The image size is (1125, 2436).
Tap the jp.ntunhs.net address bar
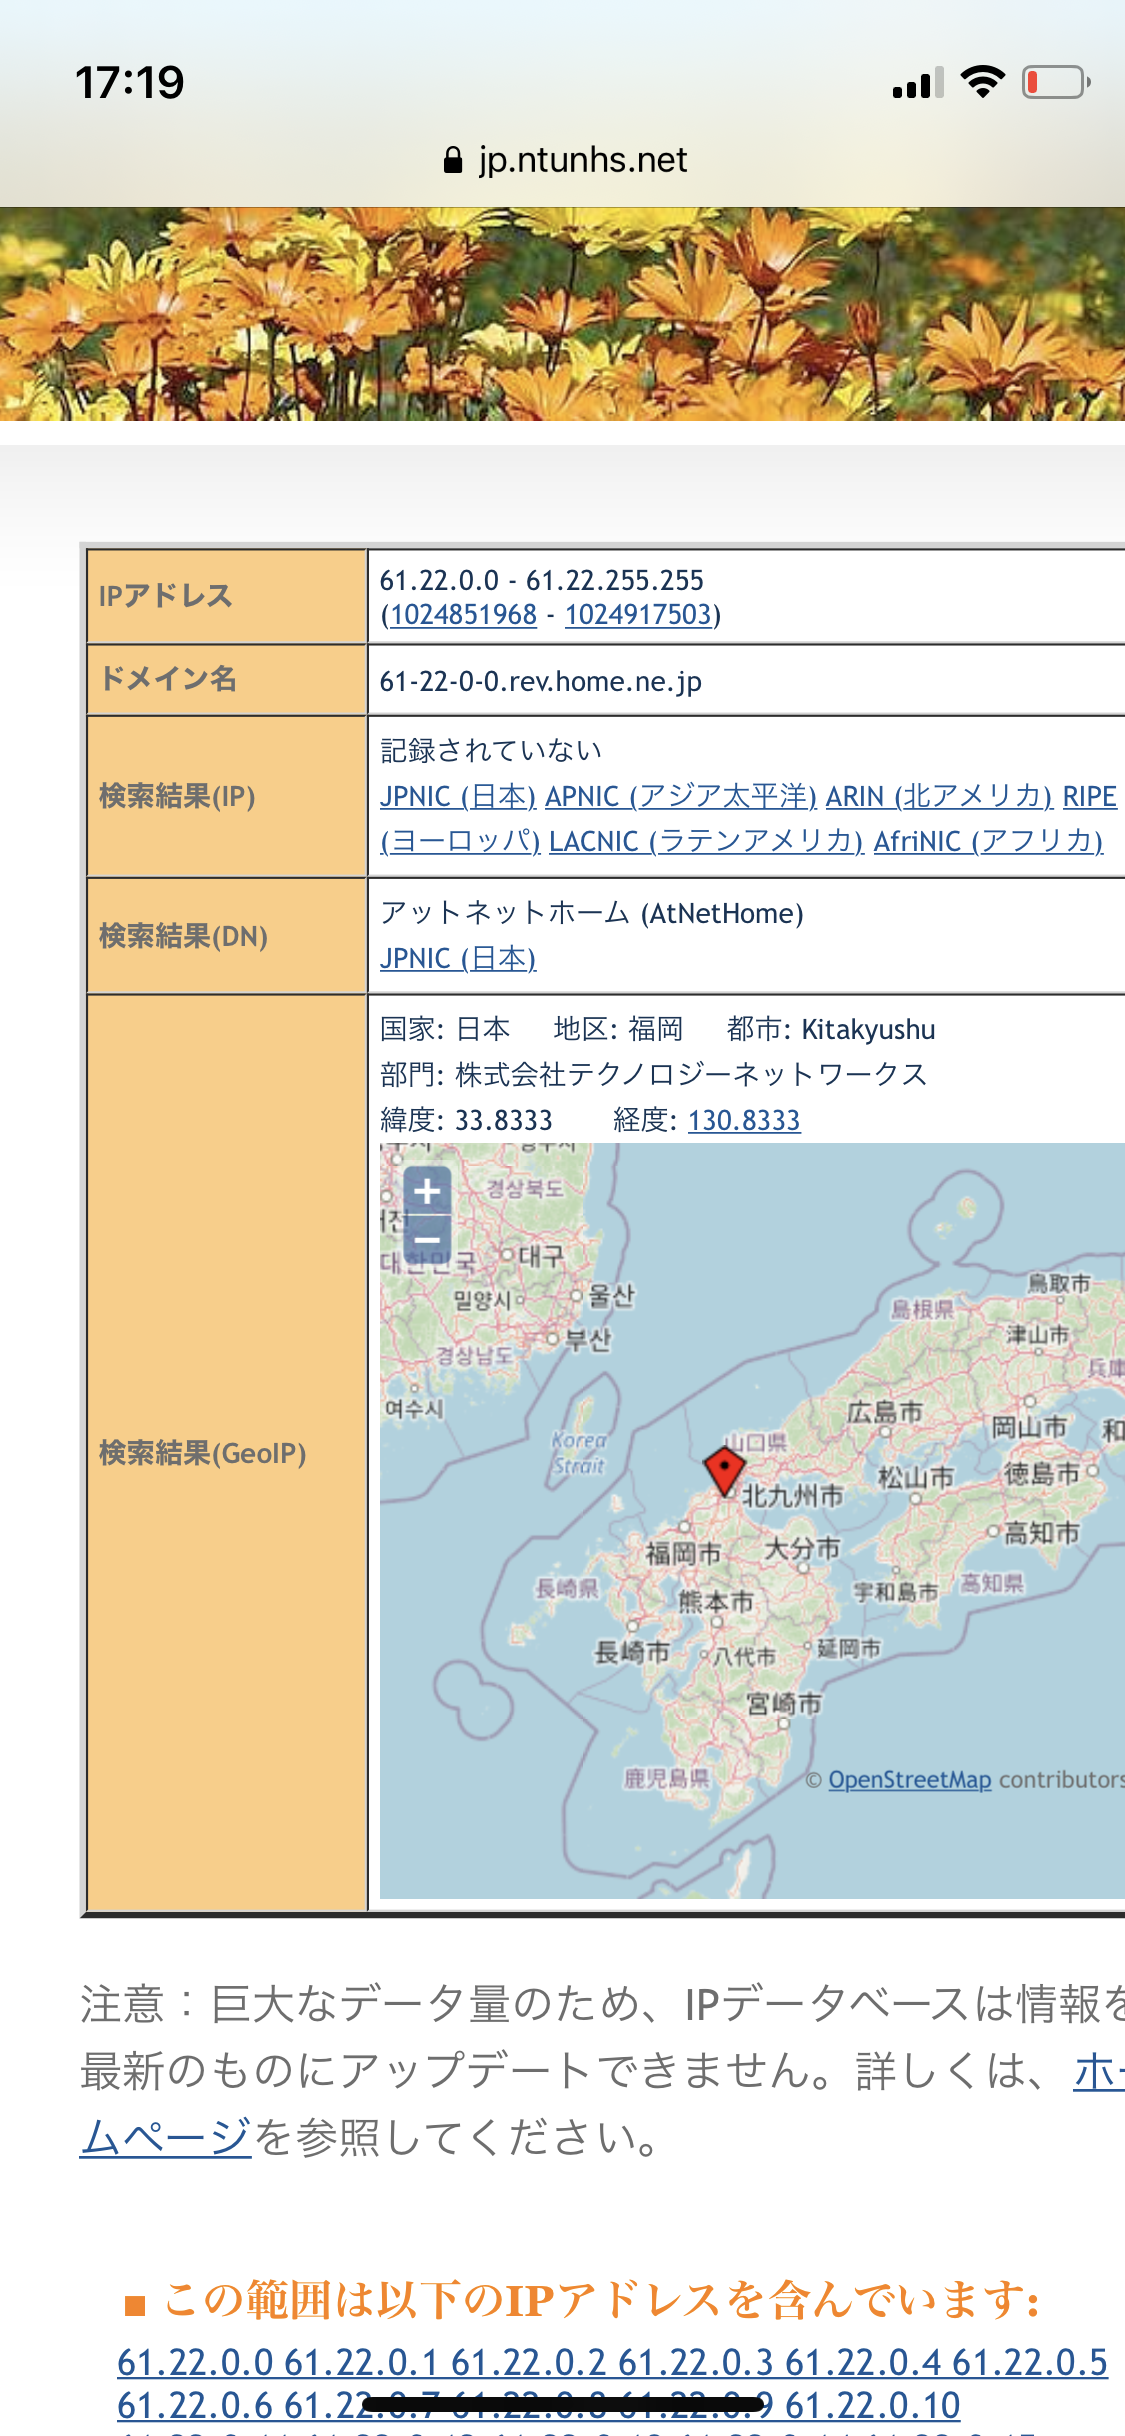tap(581, 160)
